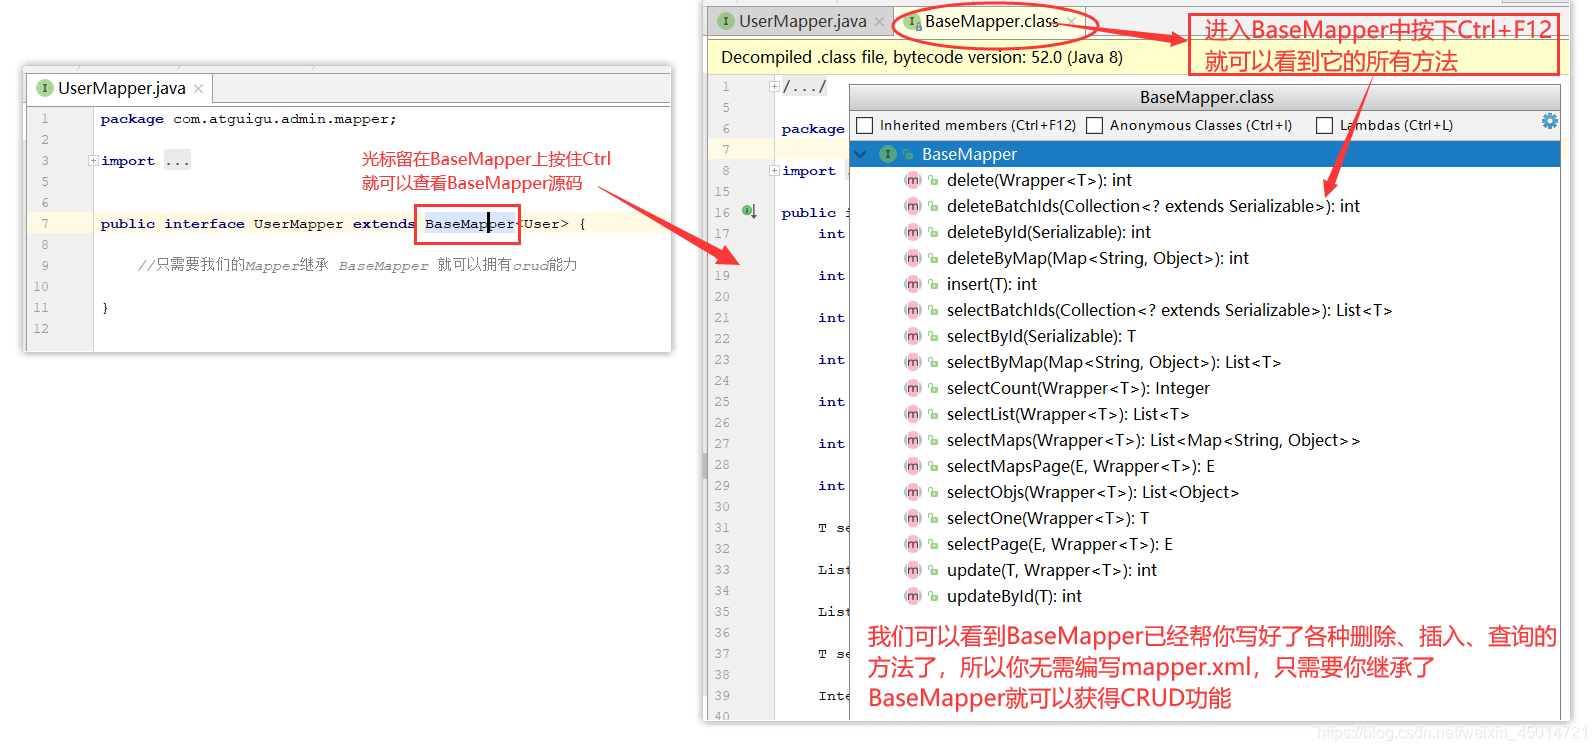Image resolution: width=1596 pixels, height=751 pixels.
Task: Click method icon beside update(T, Wrapper<T>)
Action: coord(912,570)
